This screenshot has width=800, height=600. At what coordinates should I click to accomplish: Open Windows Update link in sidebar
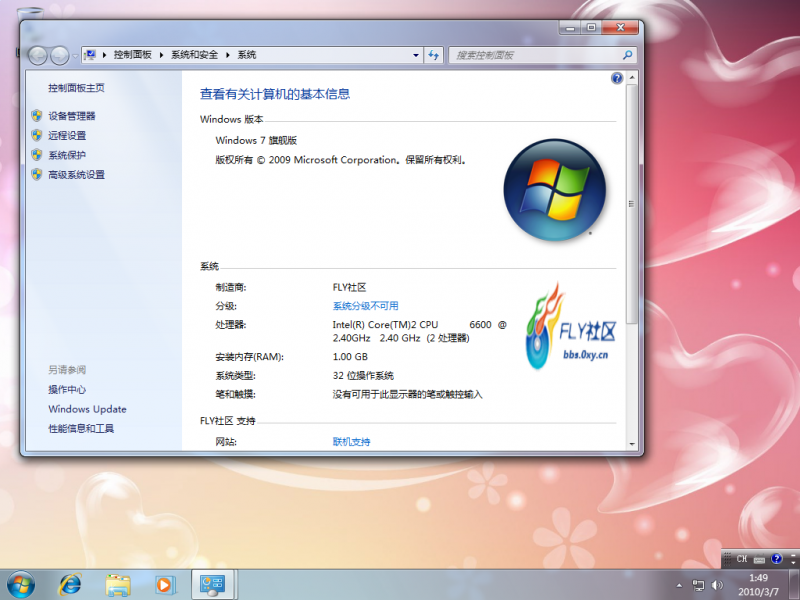tap(87, 409)
